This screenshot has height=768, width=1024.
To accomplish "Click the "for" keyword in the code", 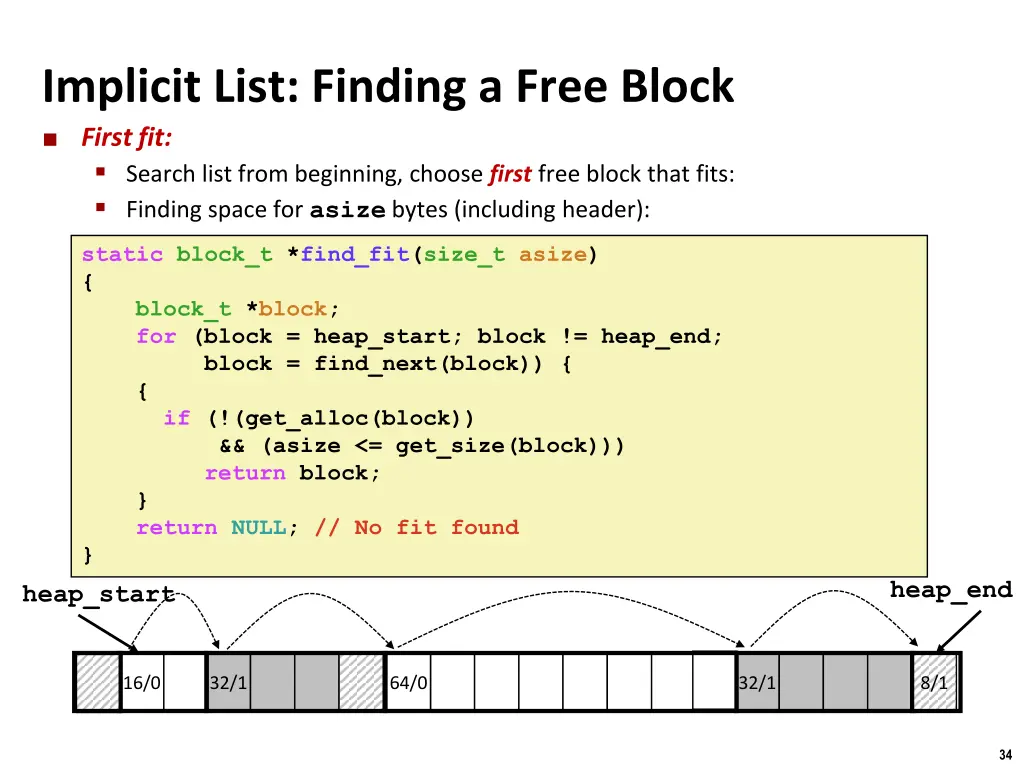I will click(x=156, y=336).
